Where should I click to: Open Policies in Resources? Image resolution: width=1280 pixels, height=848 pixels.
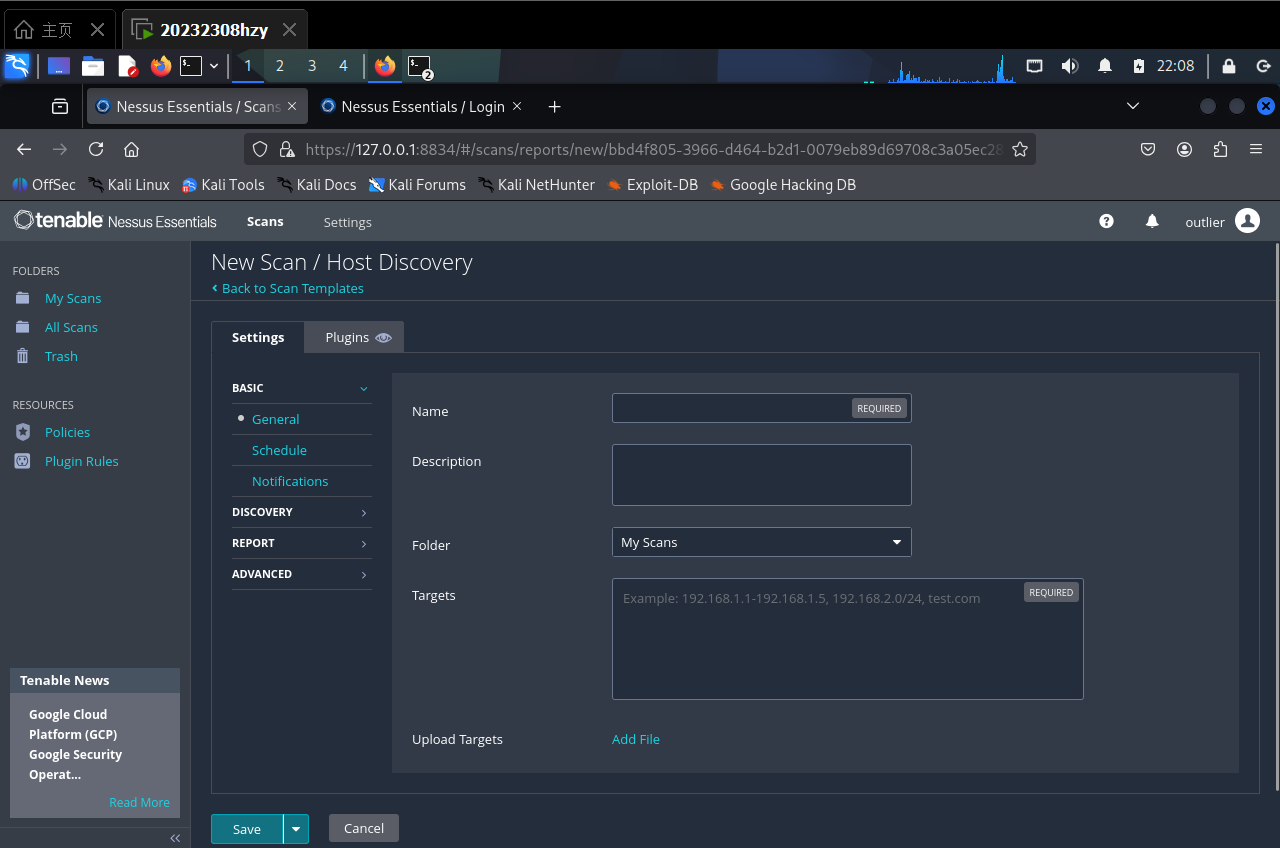click(67, 432)
